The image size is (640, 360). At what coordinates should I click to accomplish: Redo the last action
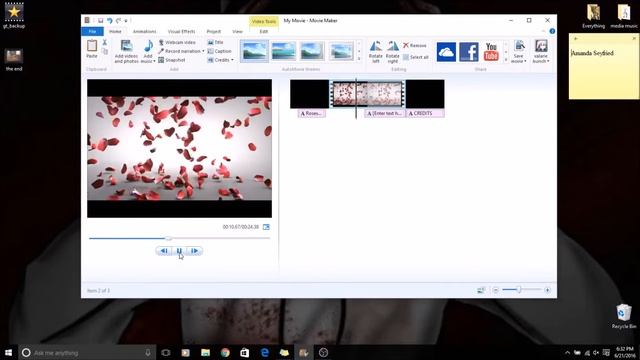(x=118, y=20)
